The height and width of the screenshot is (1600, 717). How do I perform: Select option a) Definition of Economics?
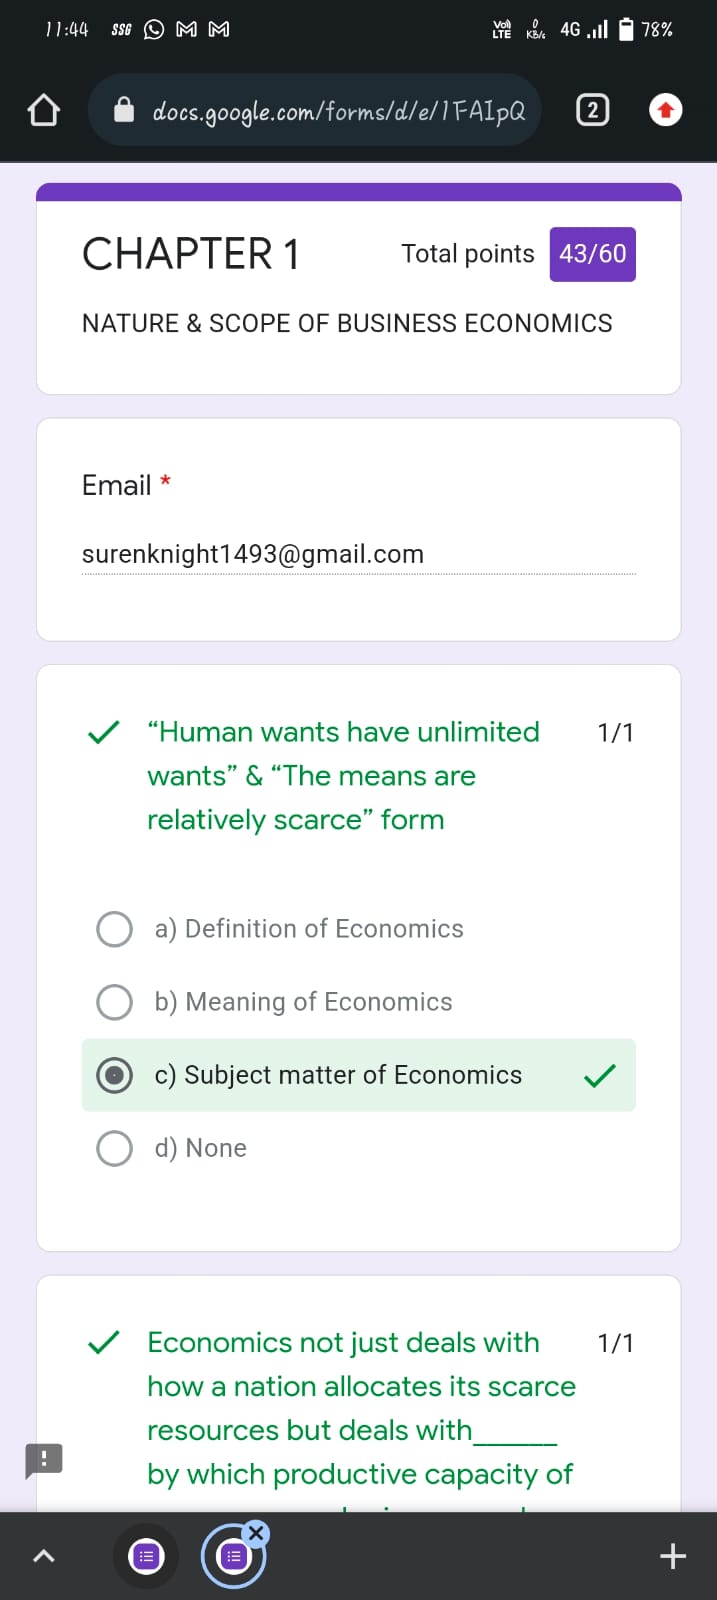point(114,929)
